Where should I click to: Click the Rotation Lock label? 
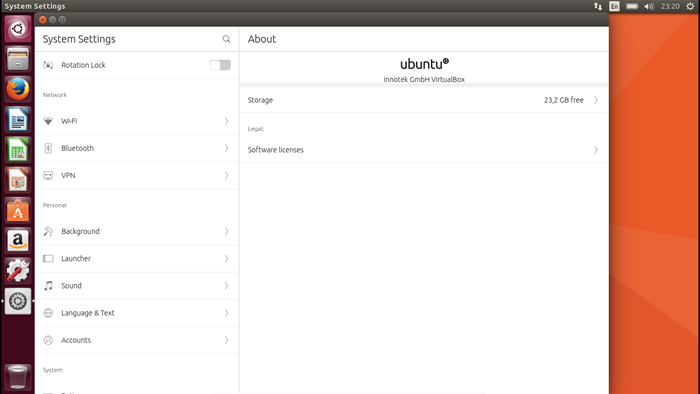(83, 65)
